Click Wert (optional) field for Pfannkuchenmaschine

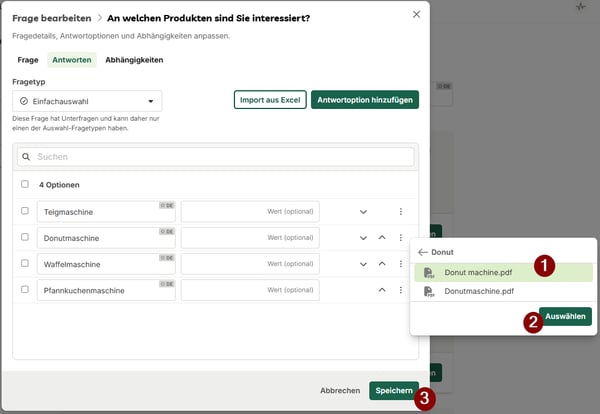pyautogui.click(x=250, y=290)
